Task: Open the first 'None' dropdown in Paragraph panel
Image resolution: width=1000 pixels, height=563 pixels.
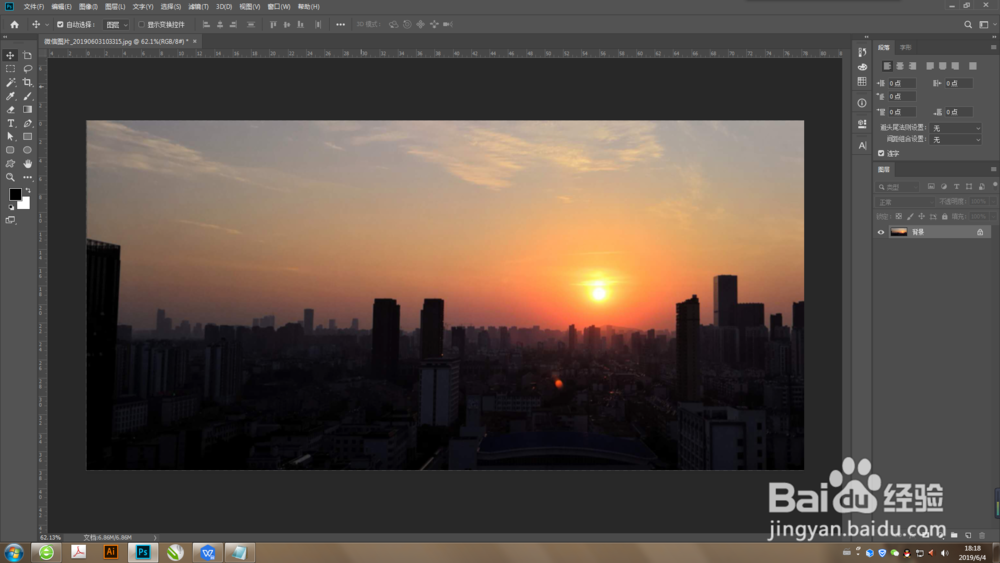Action: coord(956,128)
